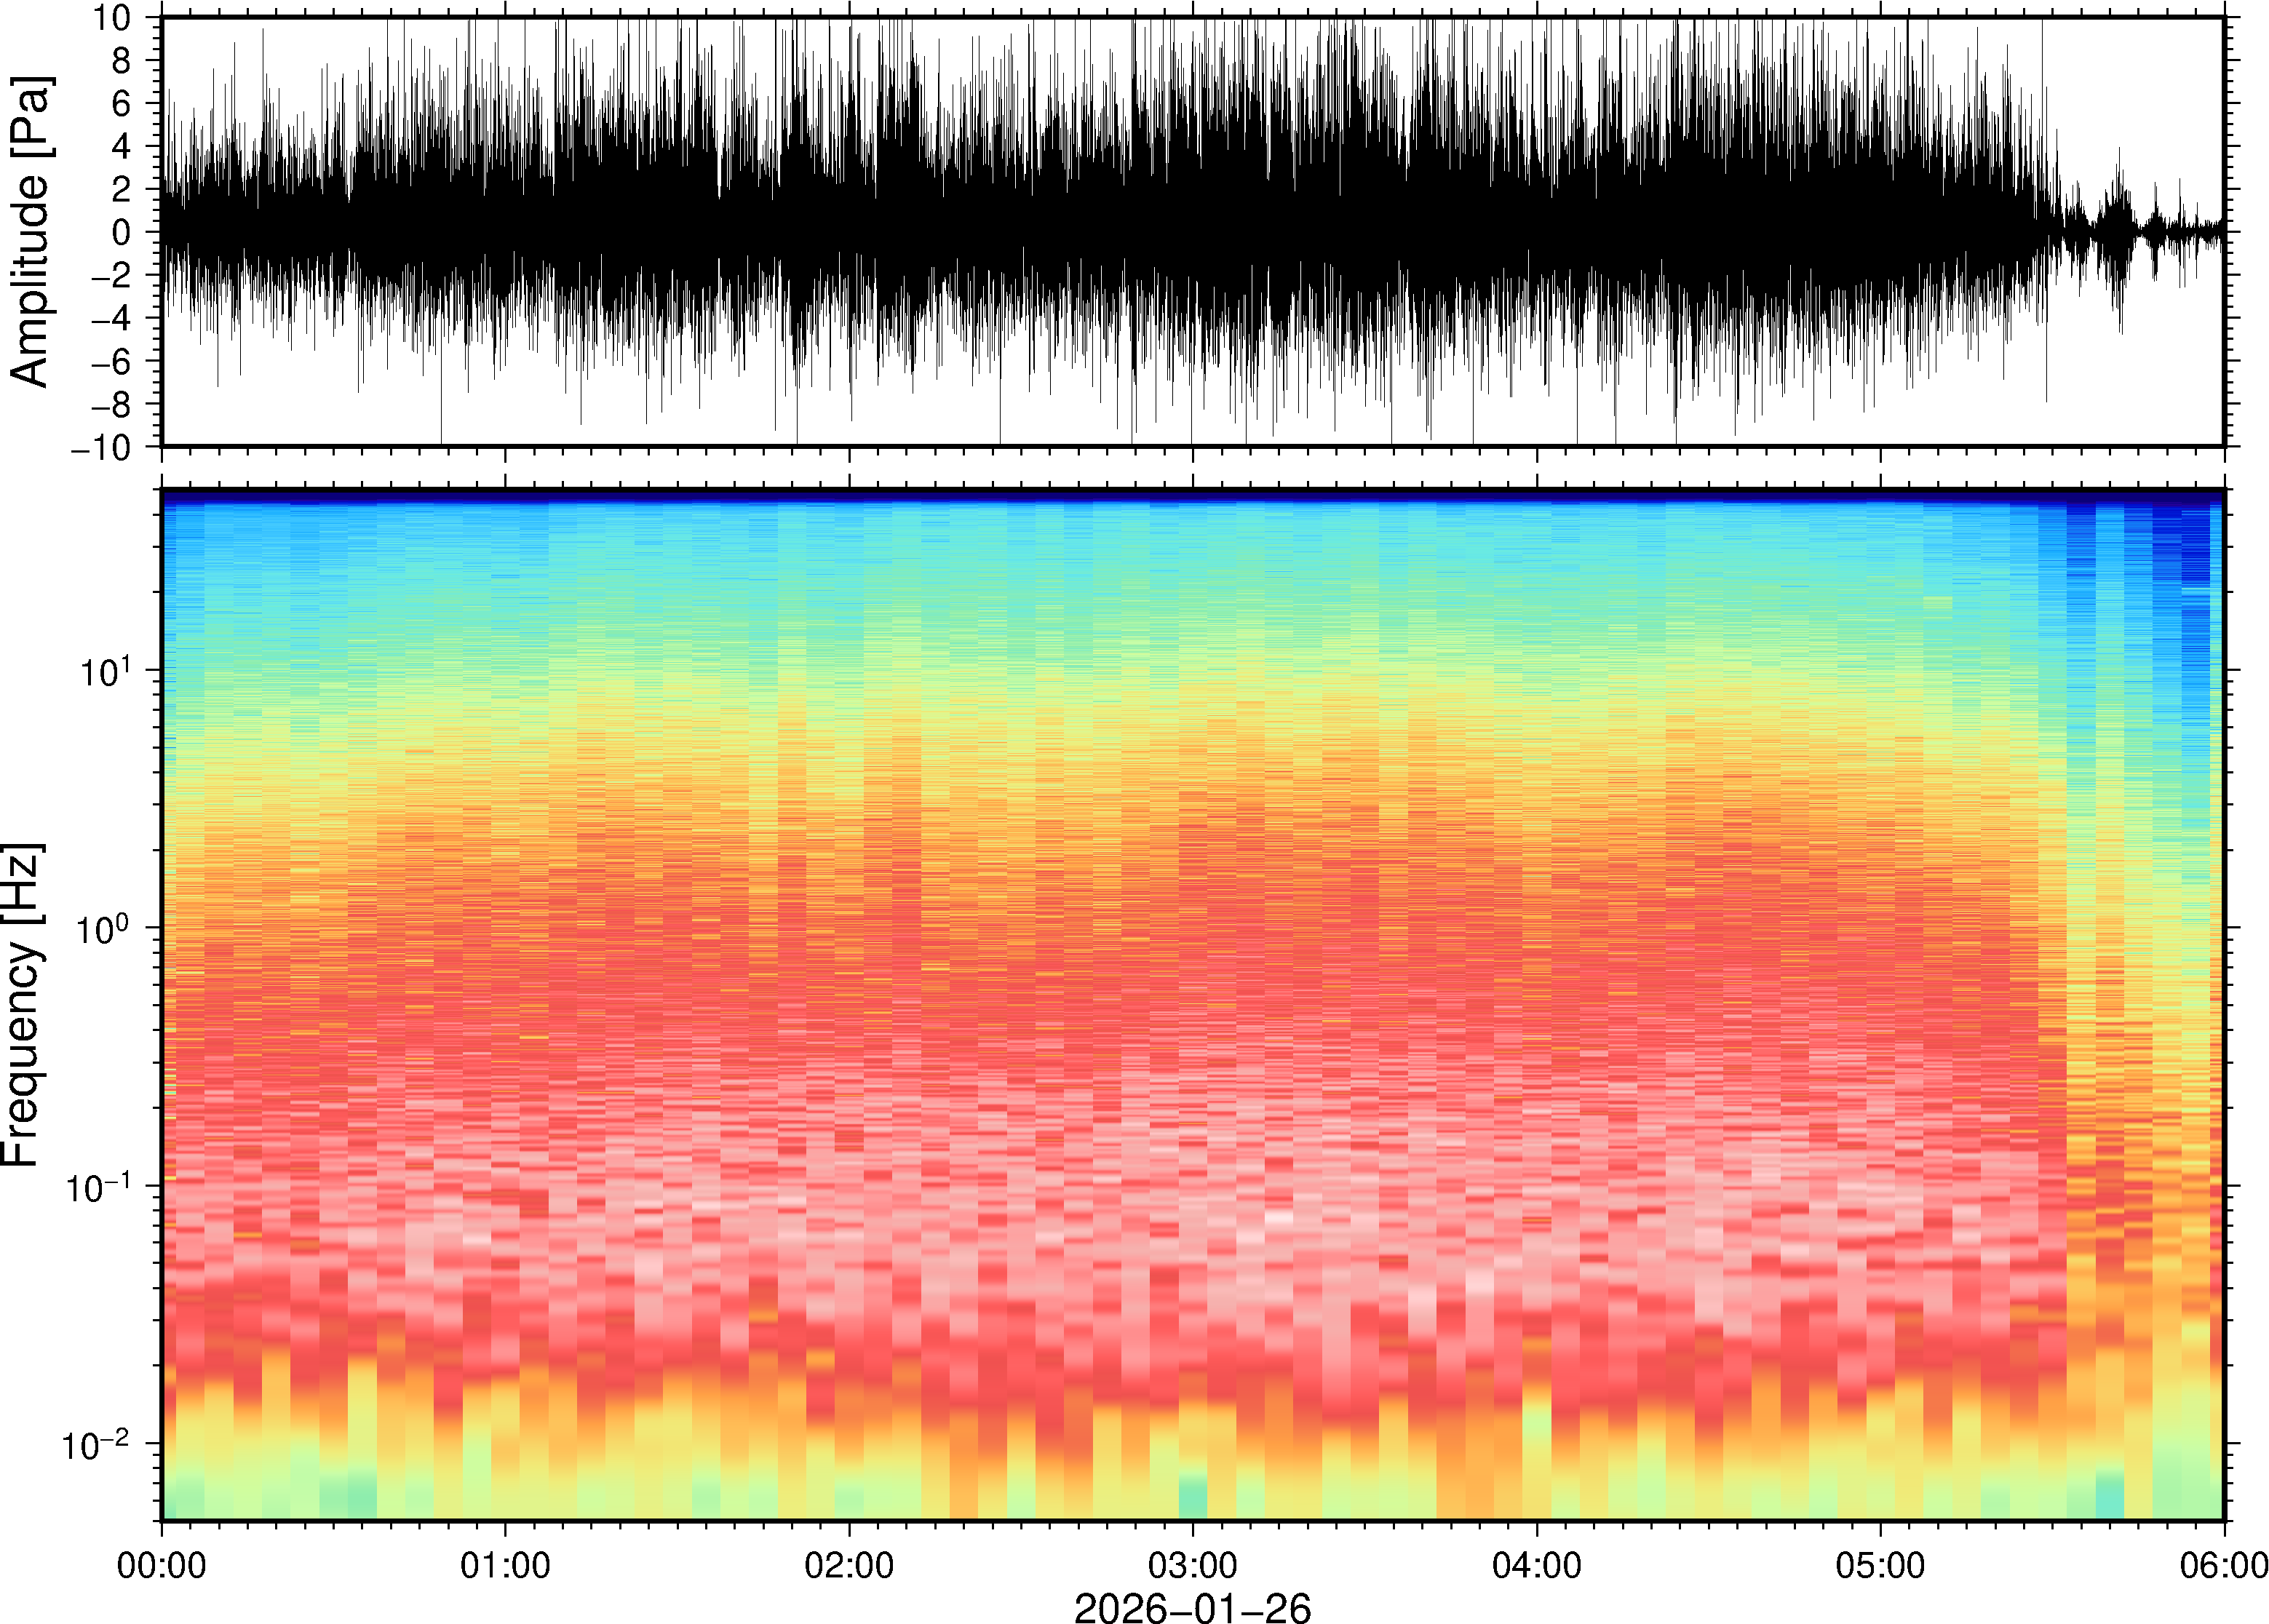2269x1624 pixels.
Task: Click the 2026-01-26 date label
Action: 1192,1607
